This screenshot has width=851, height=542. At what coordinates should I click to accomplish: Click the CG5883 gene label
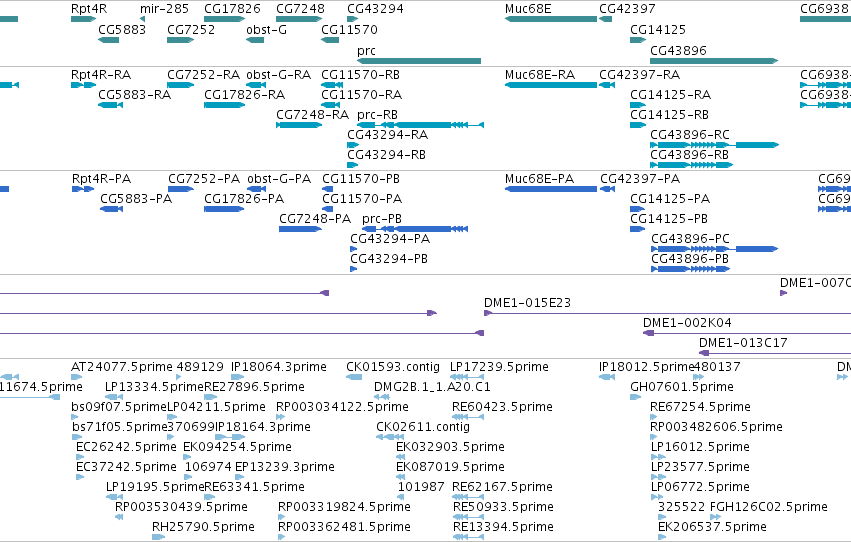122,29
